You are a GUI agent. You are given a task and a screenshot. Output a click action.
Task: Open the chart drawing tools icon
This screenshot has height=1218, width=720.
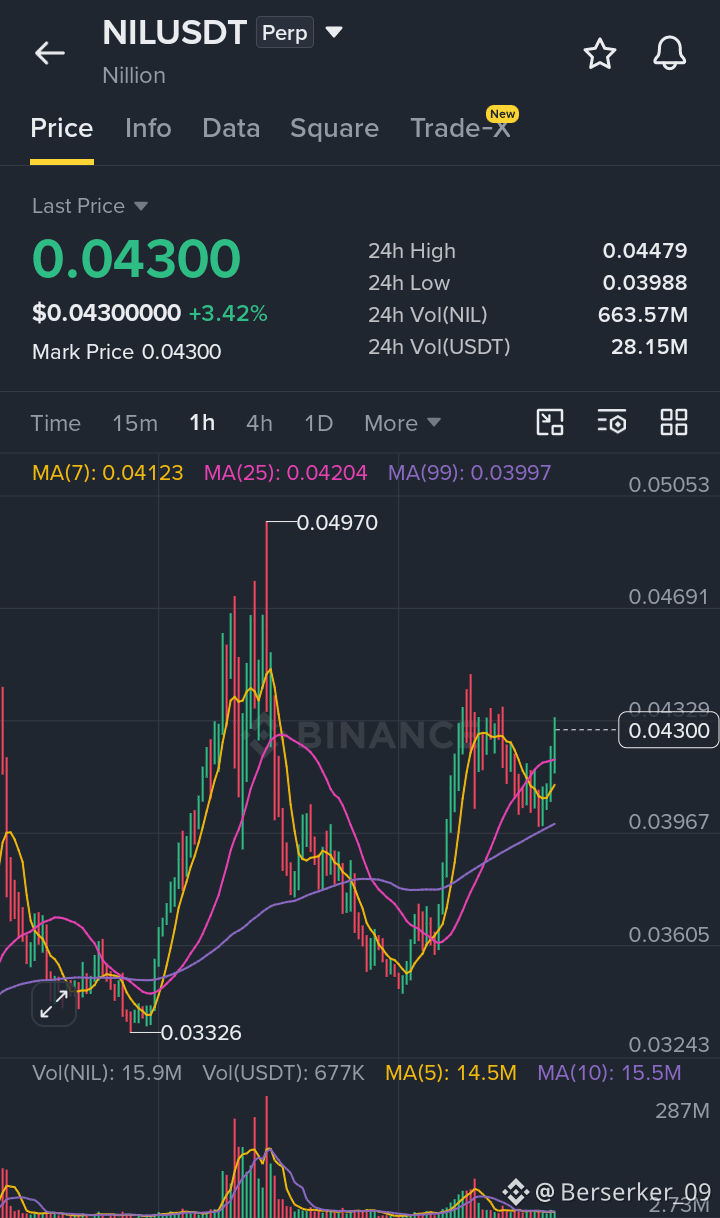click(550, 422)
